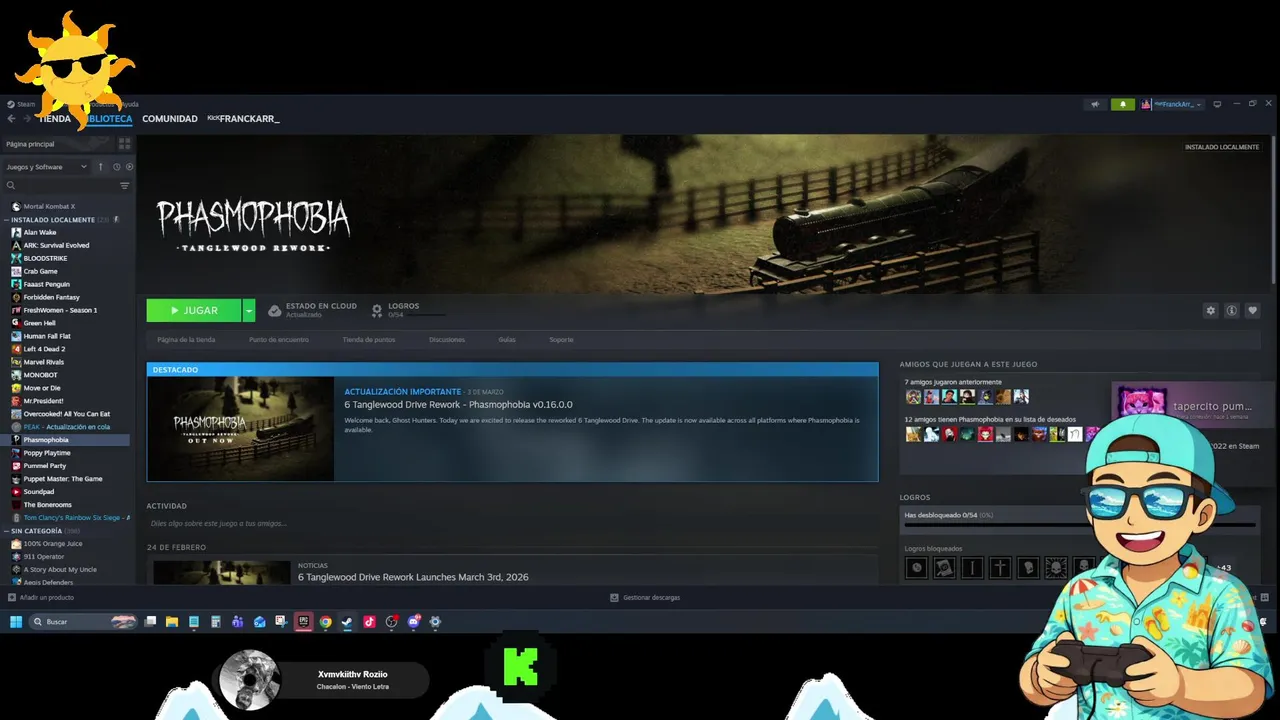Screen dimensions: 1280x720
Task: Open March 3rd launch news headline
Action: pos(413,577)
